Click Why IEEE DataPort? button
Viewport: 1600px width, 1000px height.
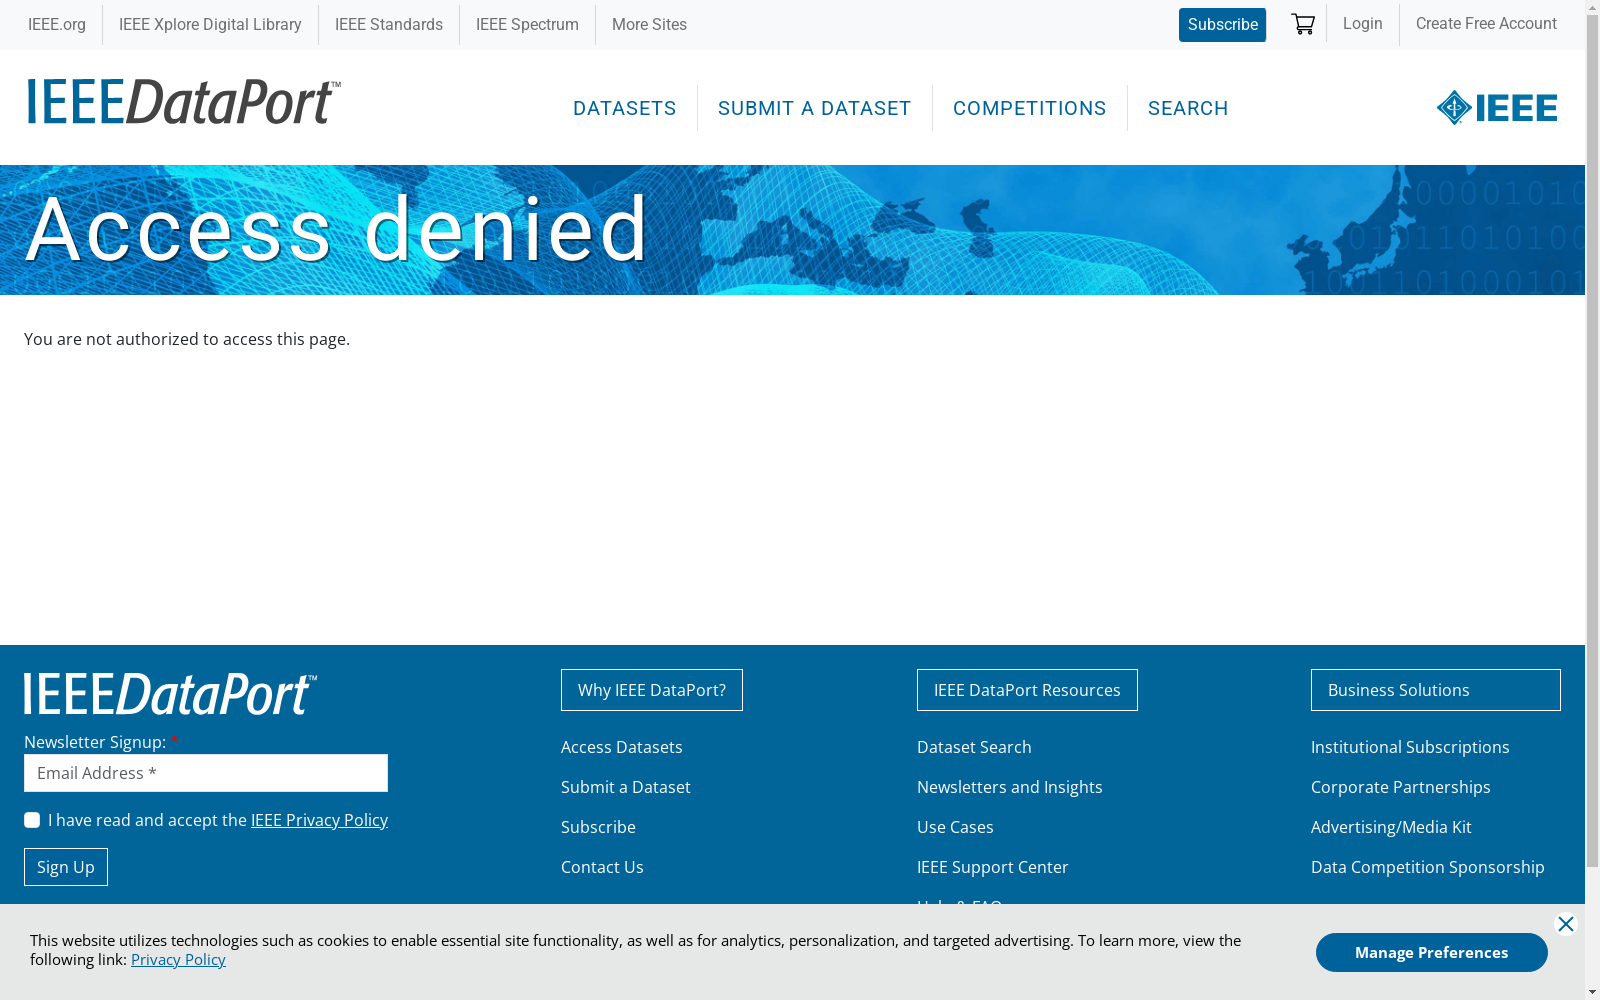click(x=652, y=690)
